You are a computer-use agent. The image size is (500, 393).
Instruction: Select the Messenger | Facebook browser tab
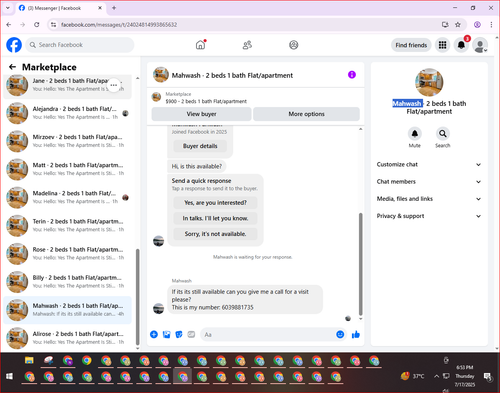coord(60,8)
